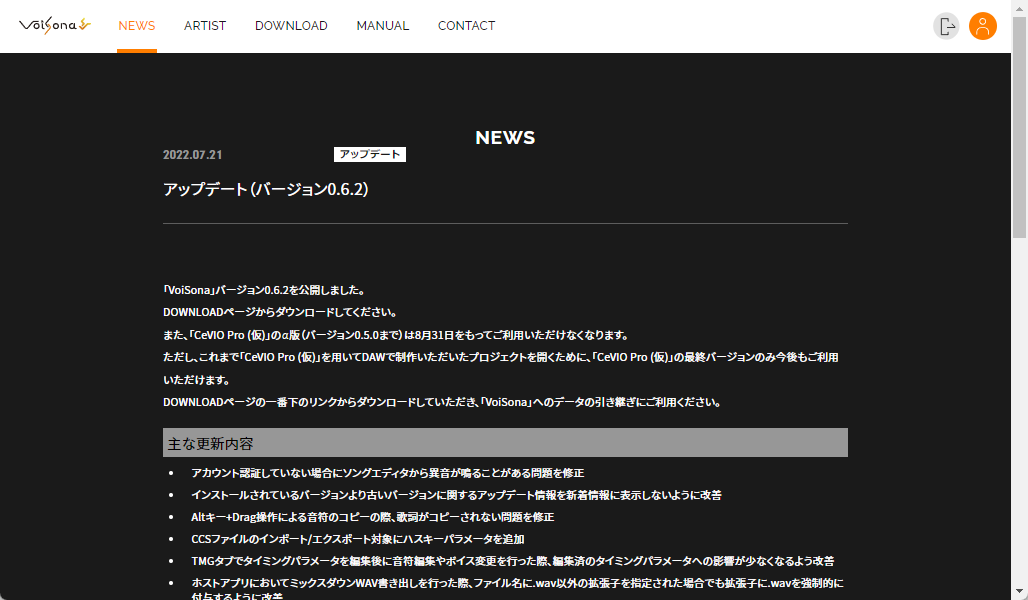The height and width of the screenshot is (600, 1028).
Task: Click the person silhouette inside the avatar button
Action: 983,26
